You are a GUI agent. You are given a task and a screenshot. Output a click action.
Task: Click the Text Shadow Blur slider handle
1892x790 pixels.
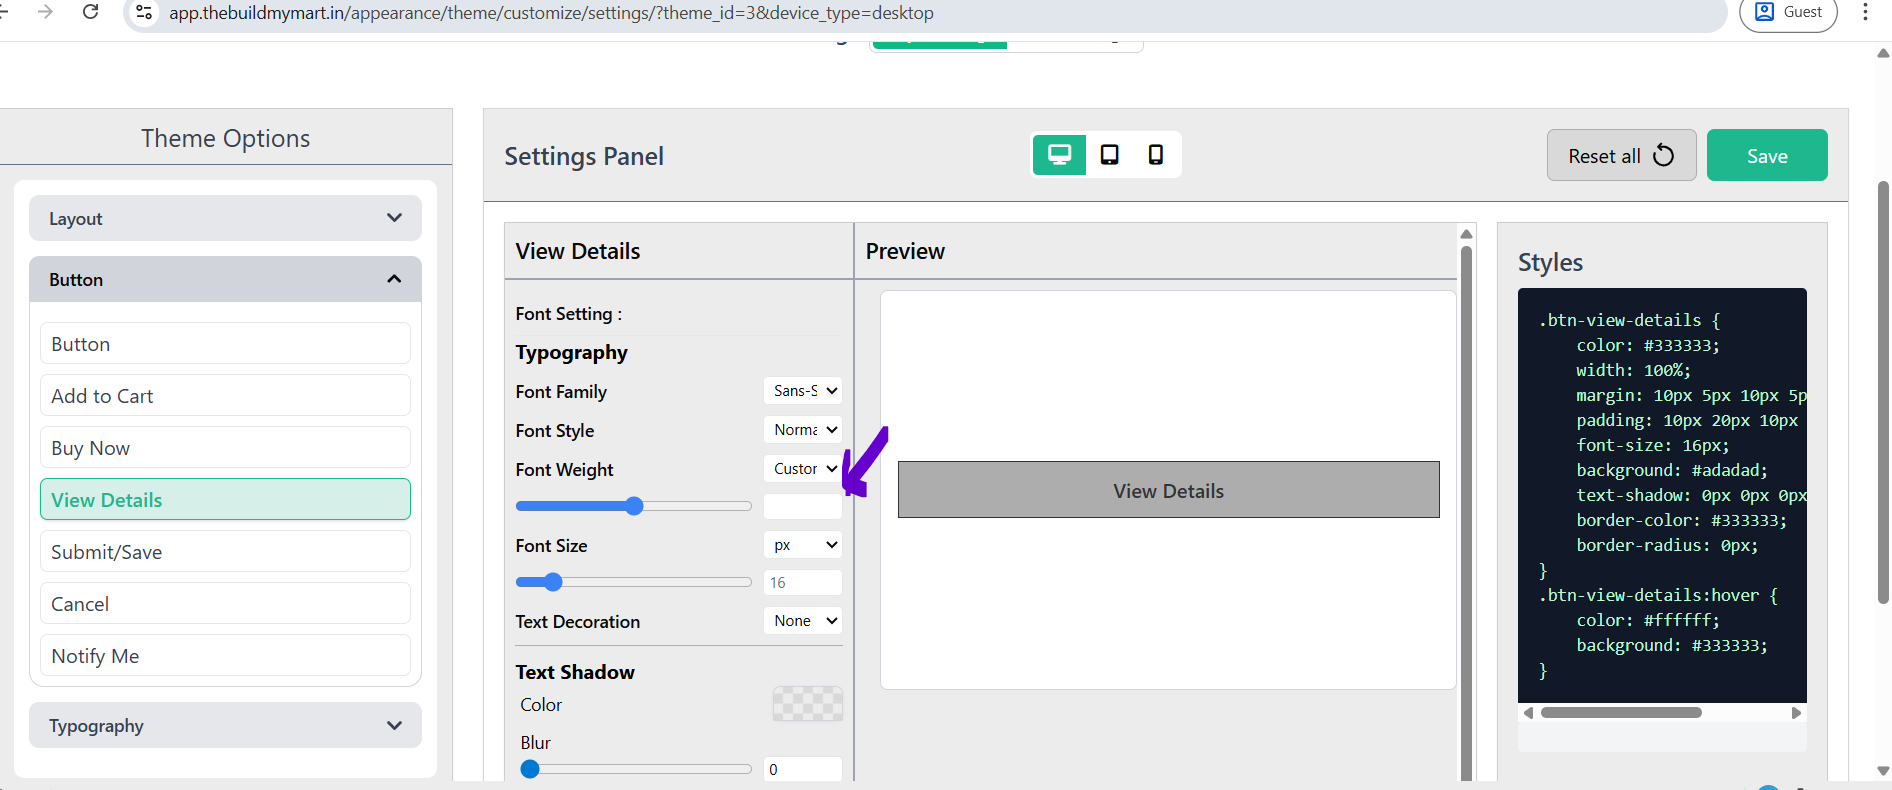click(530, 769)
